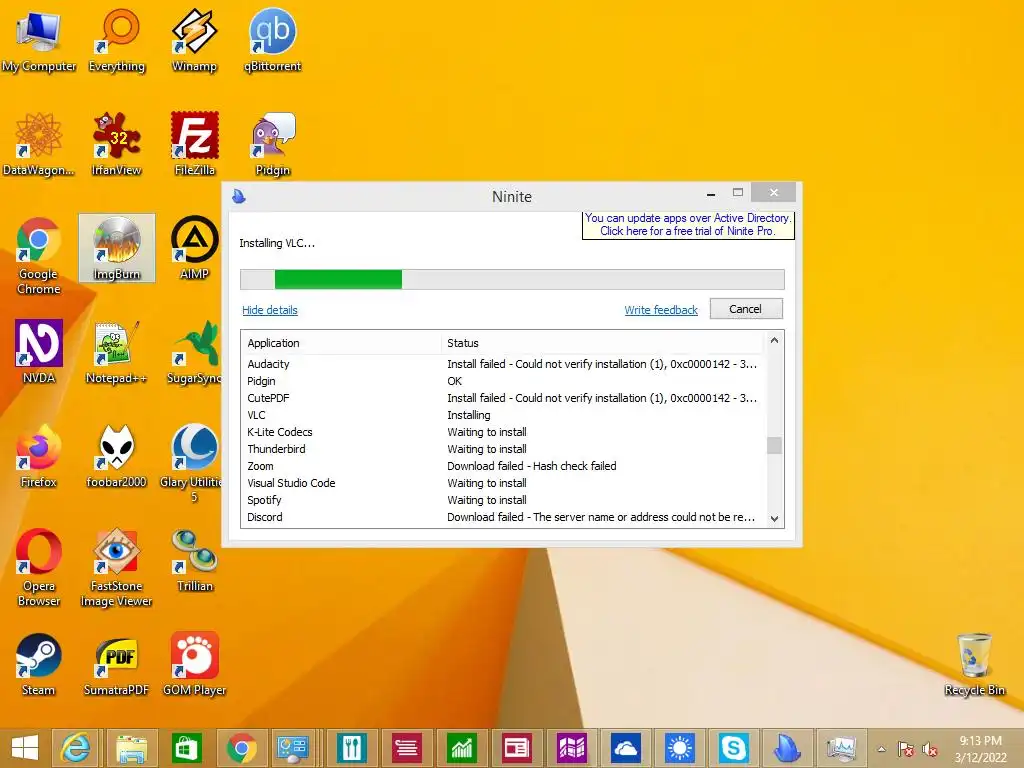Screen dimensions: 1024x768
Task: Minimize the Ninite window
Action: pos(711,194)
